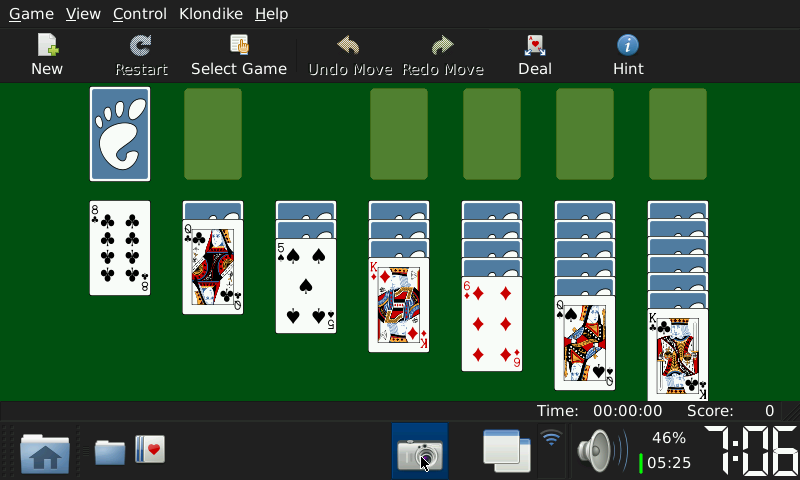The height and width of the screenshot is (480, 800).
Task: Pick the King of diamonds card
Action: click(399, 305)
